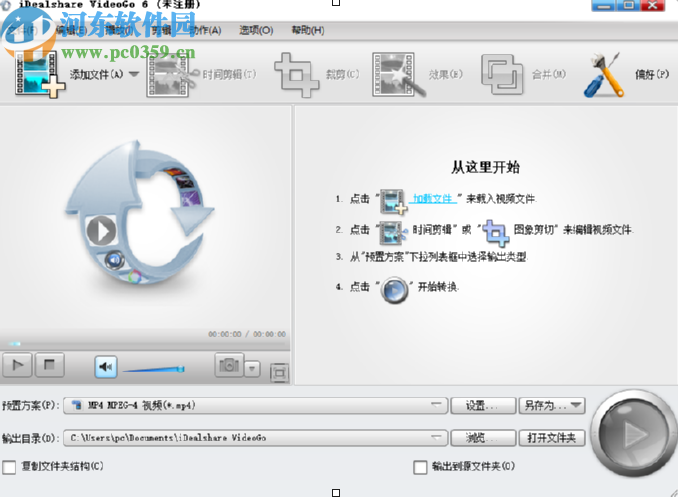Play the video preview
Screen dimensions: 678x498
coord(17,365)
